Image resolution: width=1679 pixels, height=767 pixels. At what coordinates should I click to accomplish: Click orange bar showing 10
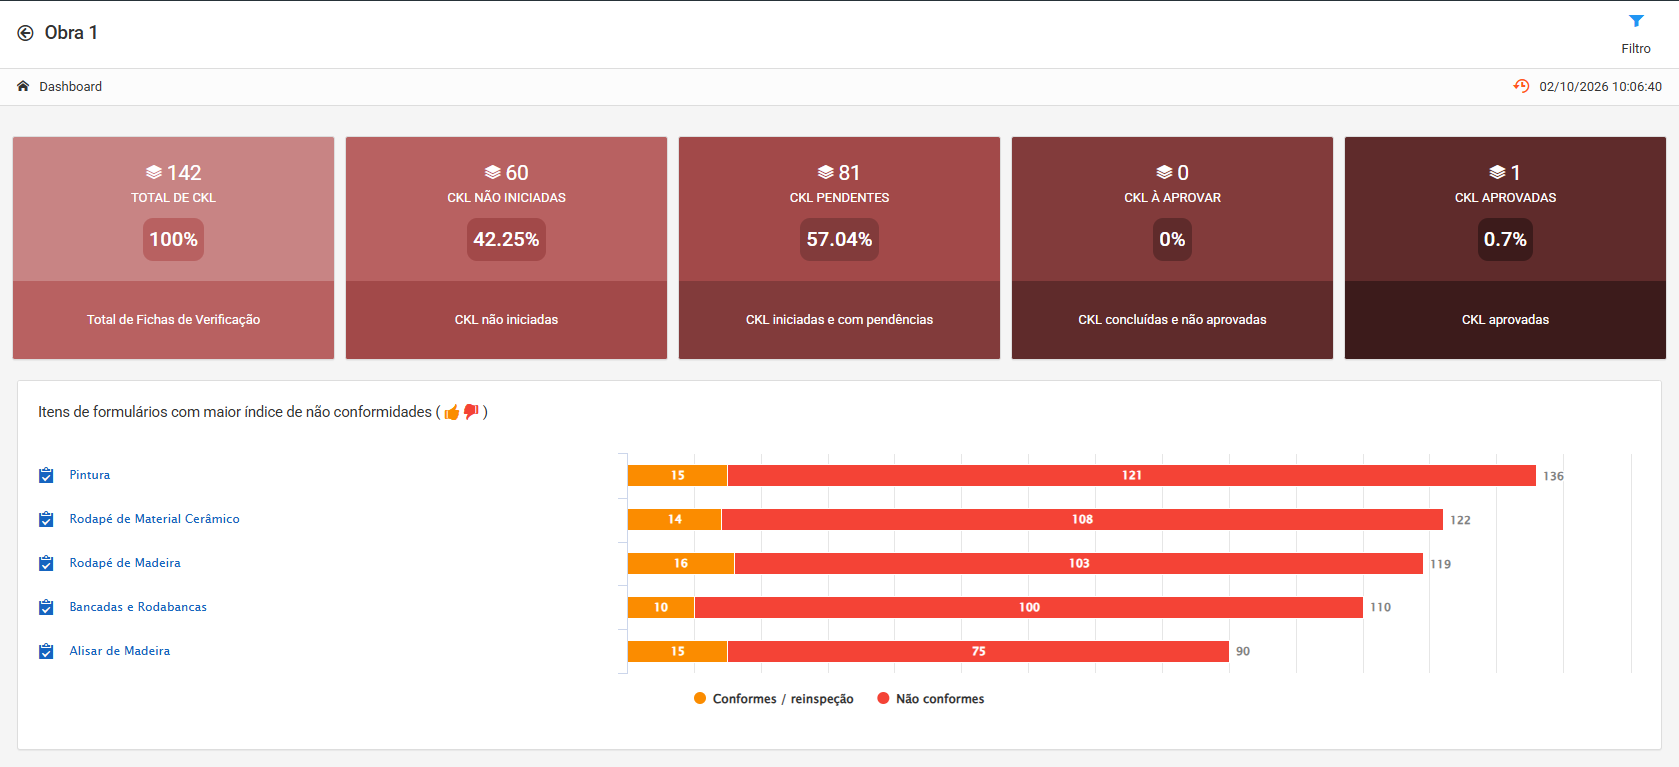click(x=661, y=607)
